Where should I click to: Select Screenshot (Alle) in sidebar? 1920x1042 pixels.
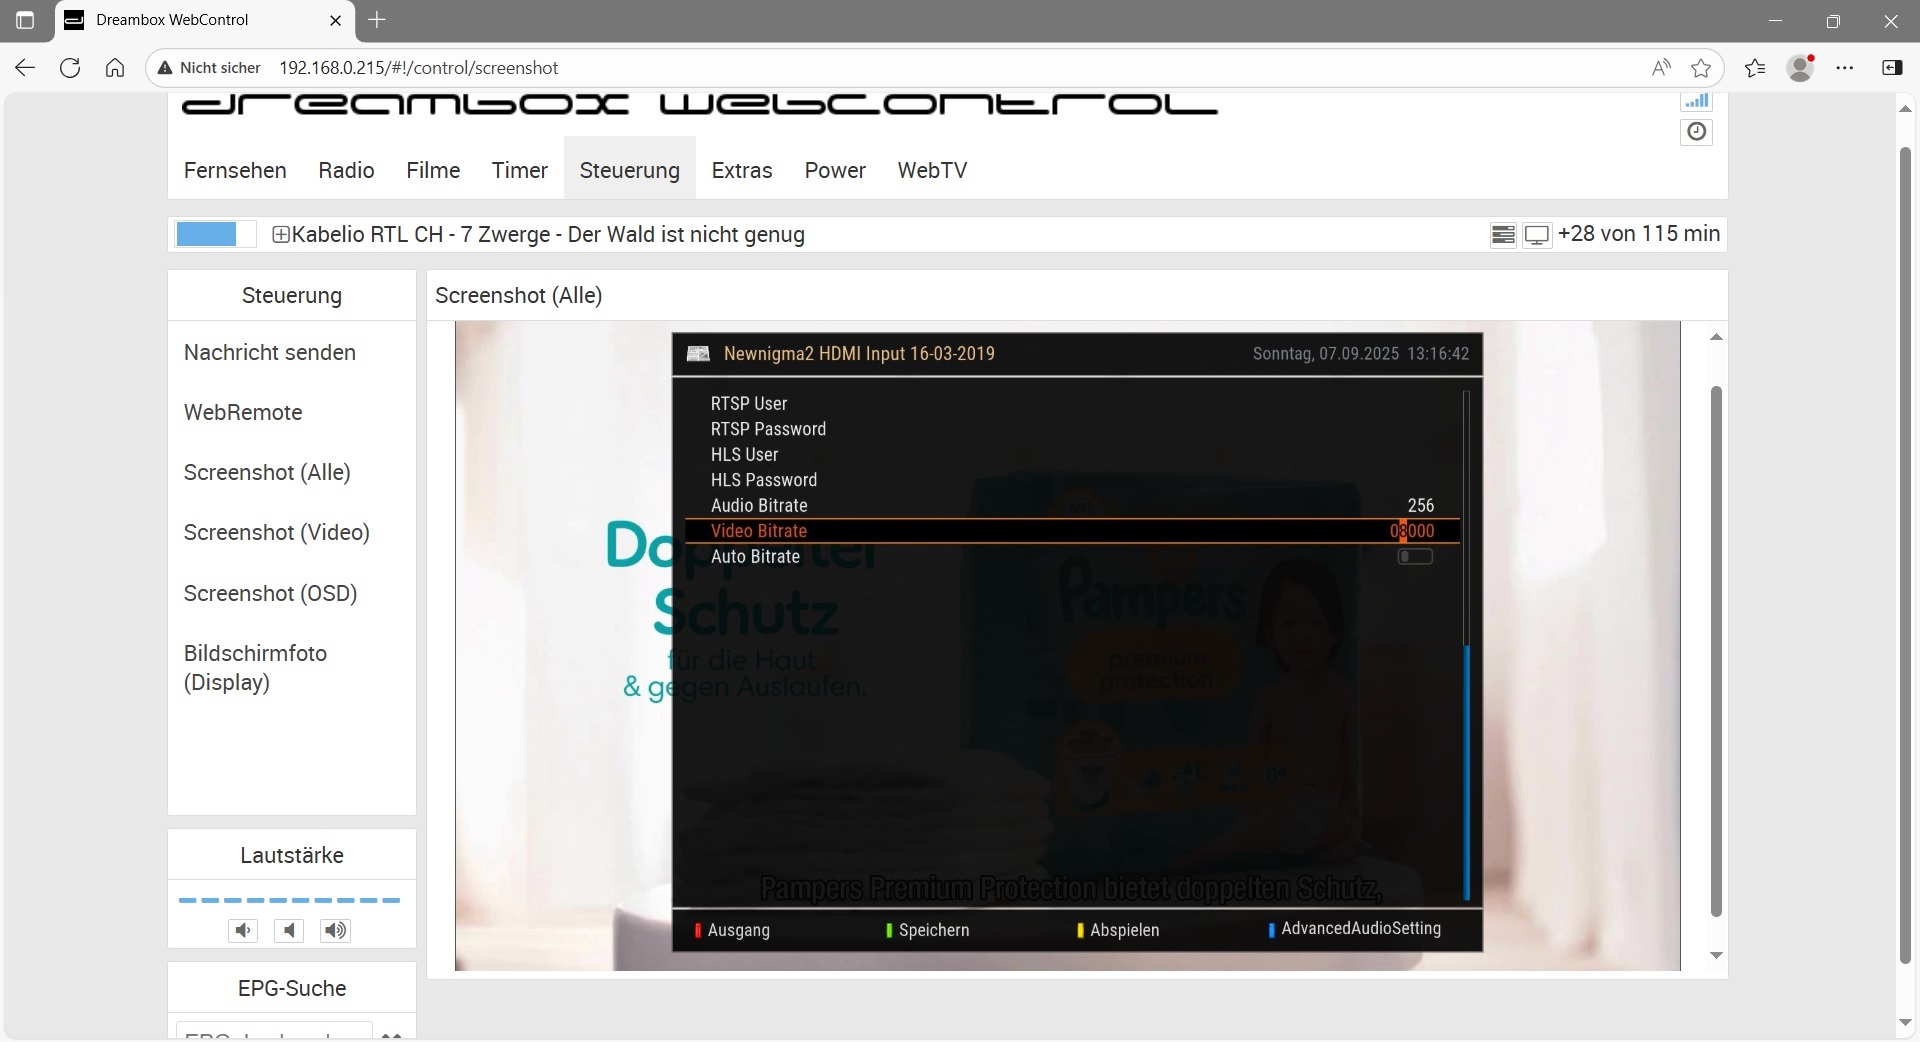pos(267,472)
